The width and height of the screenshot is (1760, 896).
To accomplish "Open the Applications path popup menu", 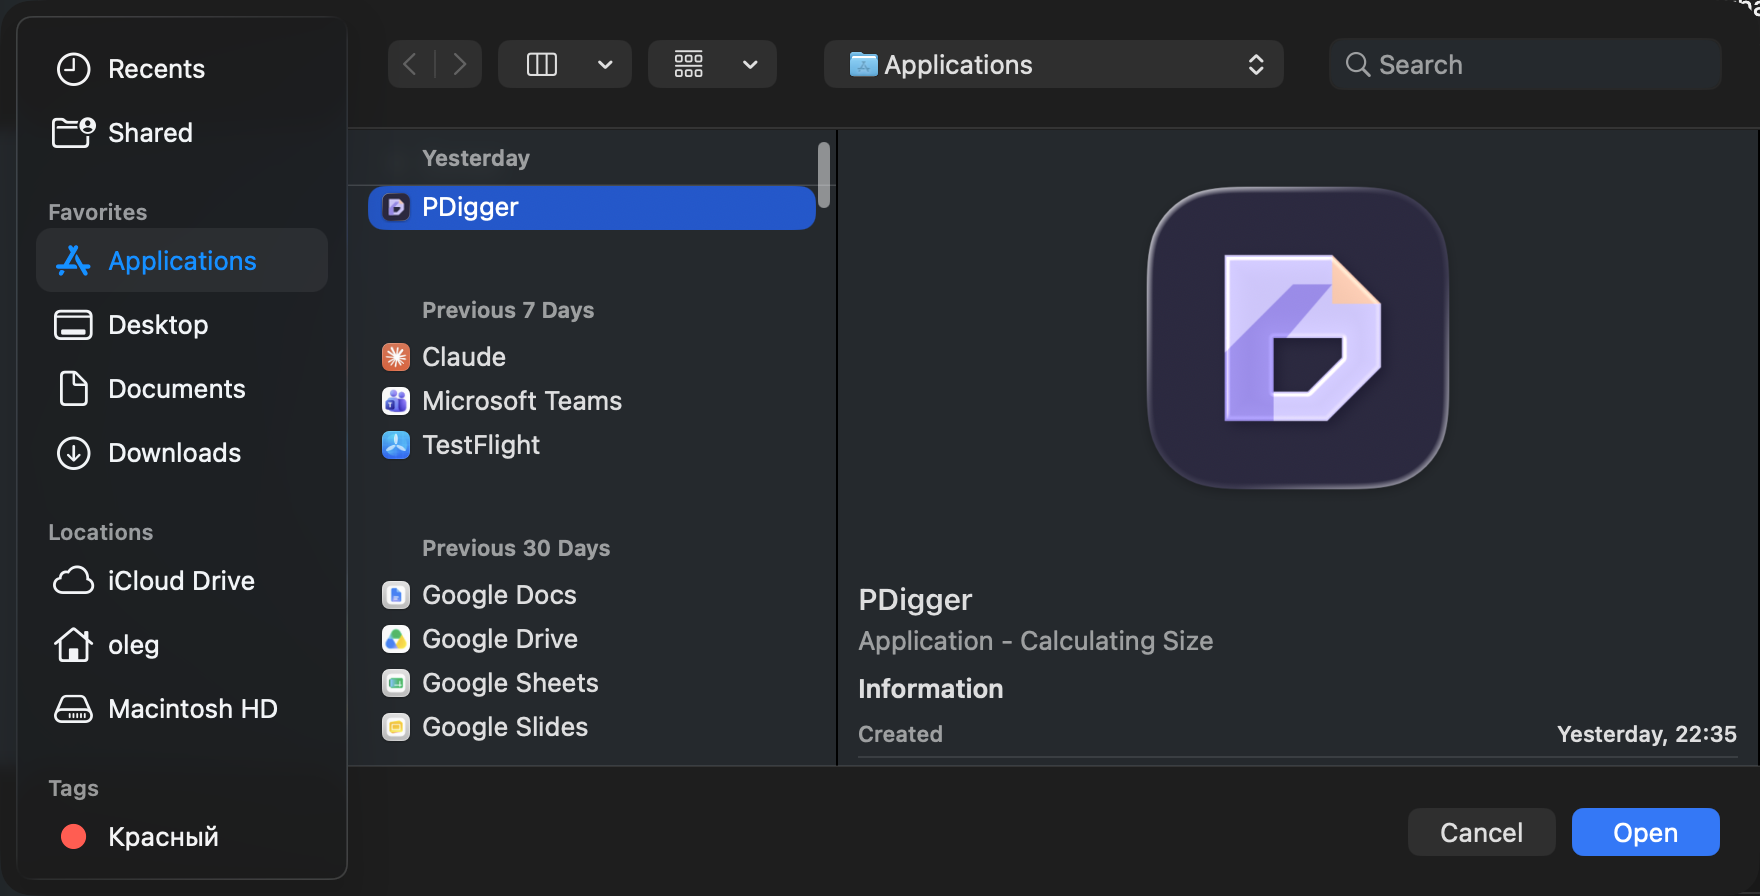I will tap(1054, 65).
